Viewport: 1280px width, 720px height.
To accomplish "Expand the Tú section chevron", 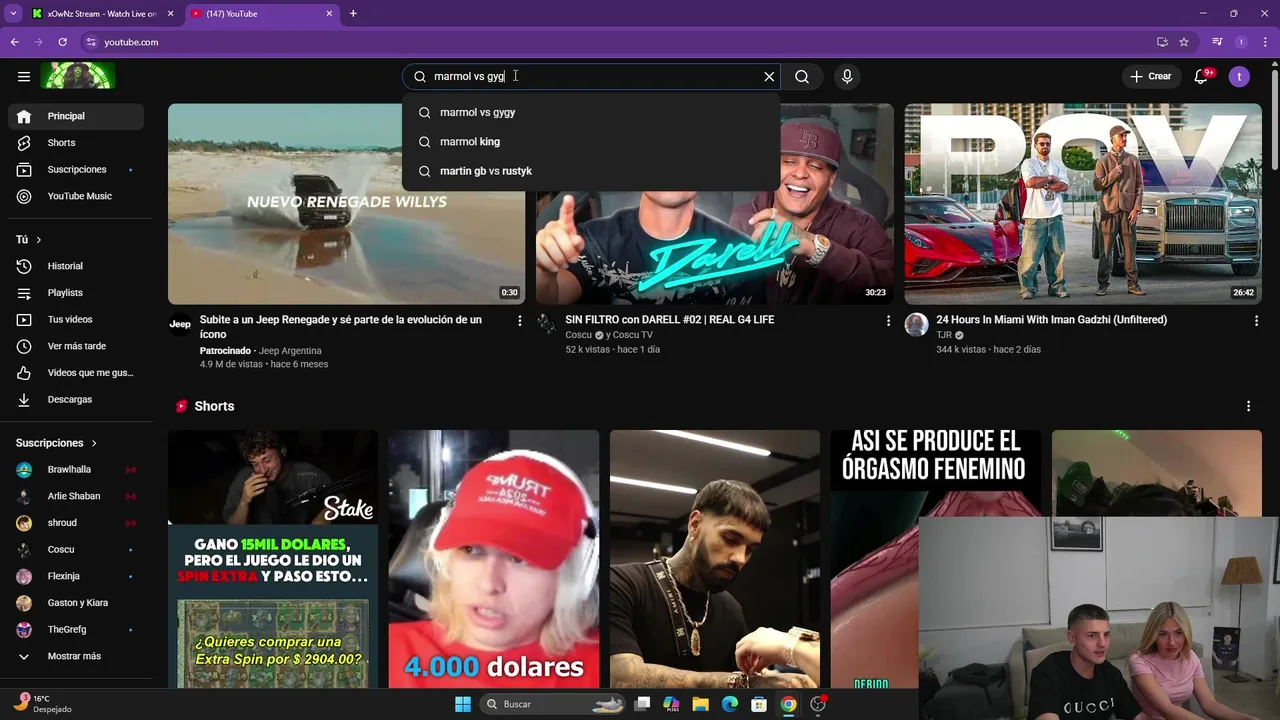I will [39, 240].
